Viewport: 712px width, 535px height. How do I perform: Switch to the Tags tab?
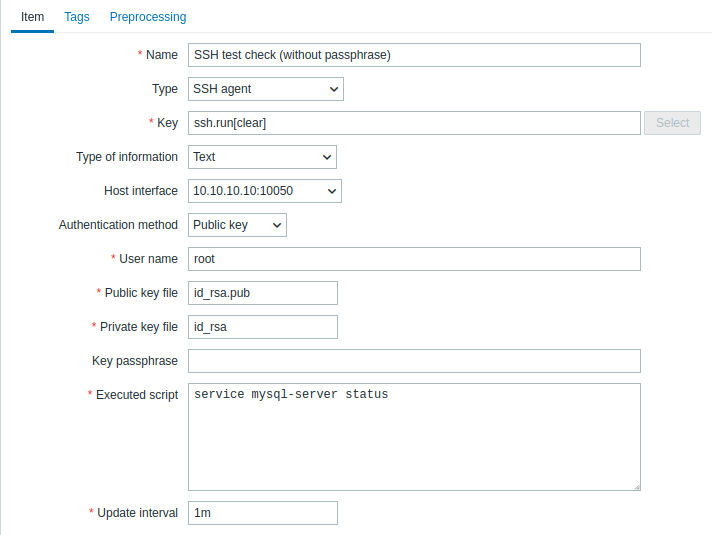(77, 17)
